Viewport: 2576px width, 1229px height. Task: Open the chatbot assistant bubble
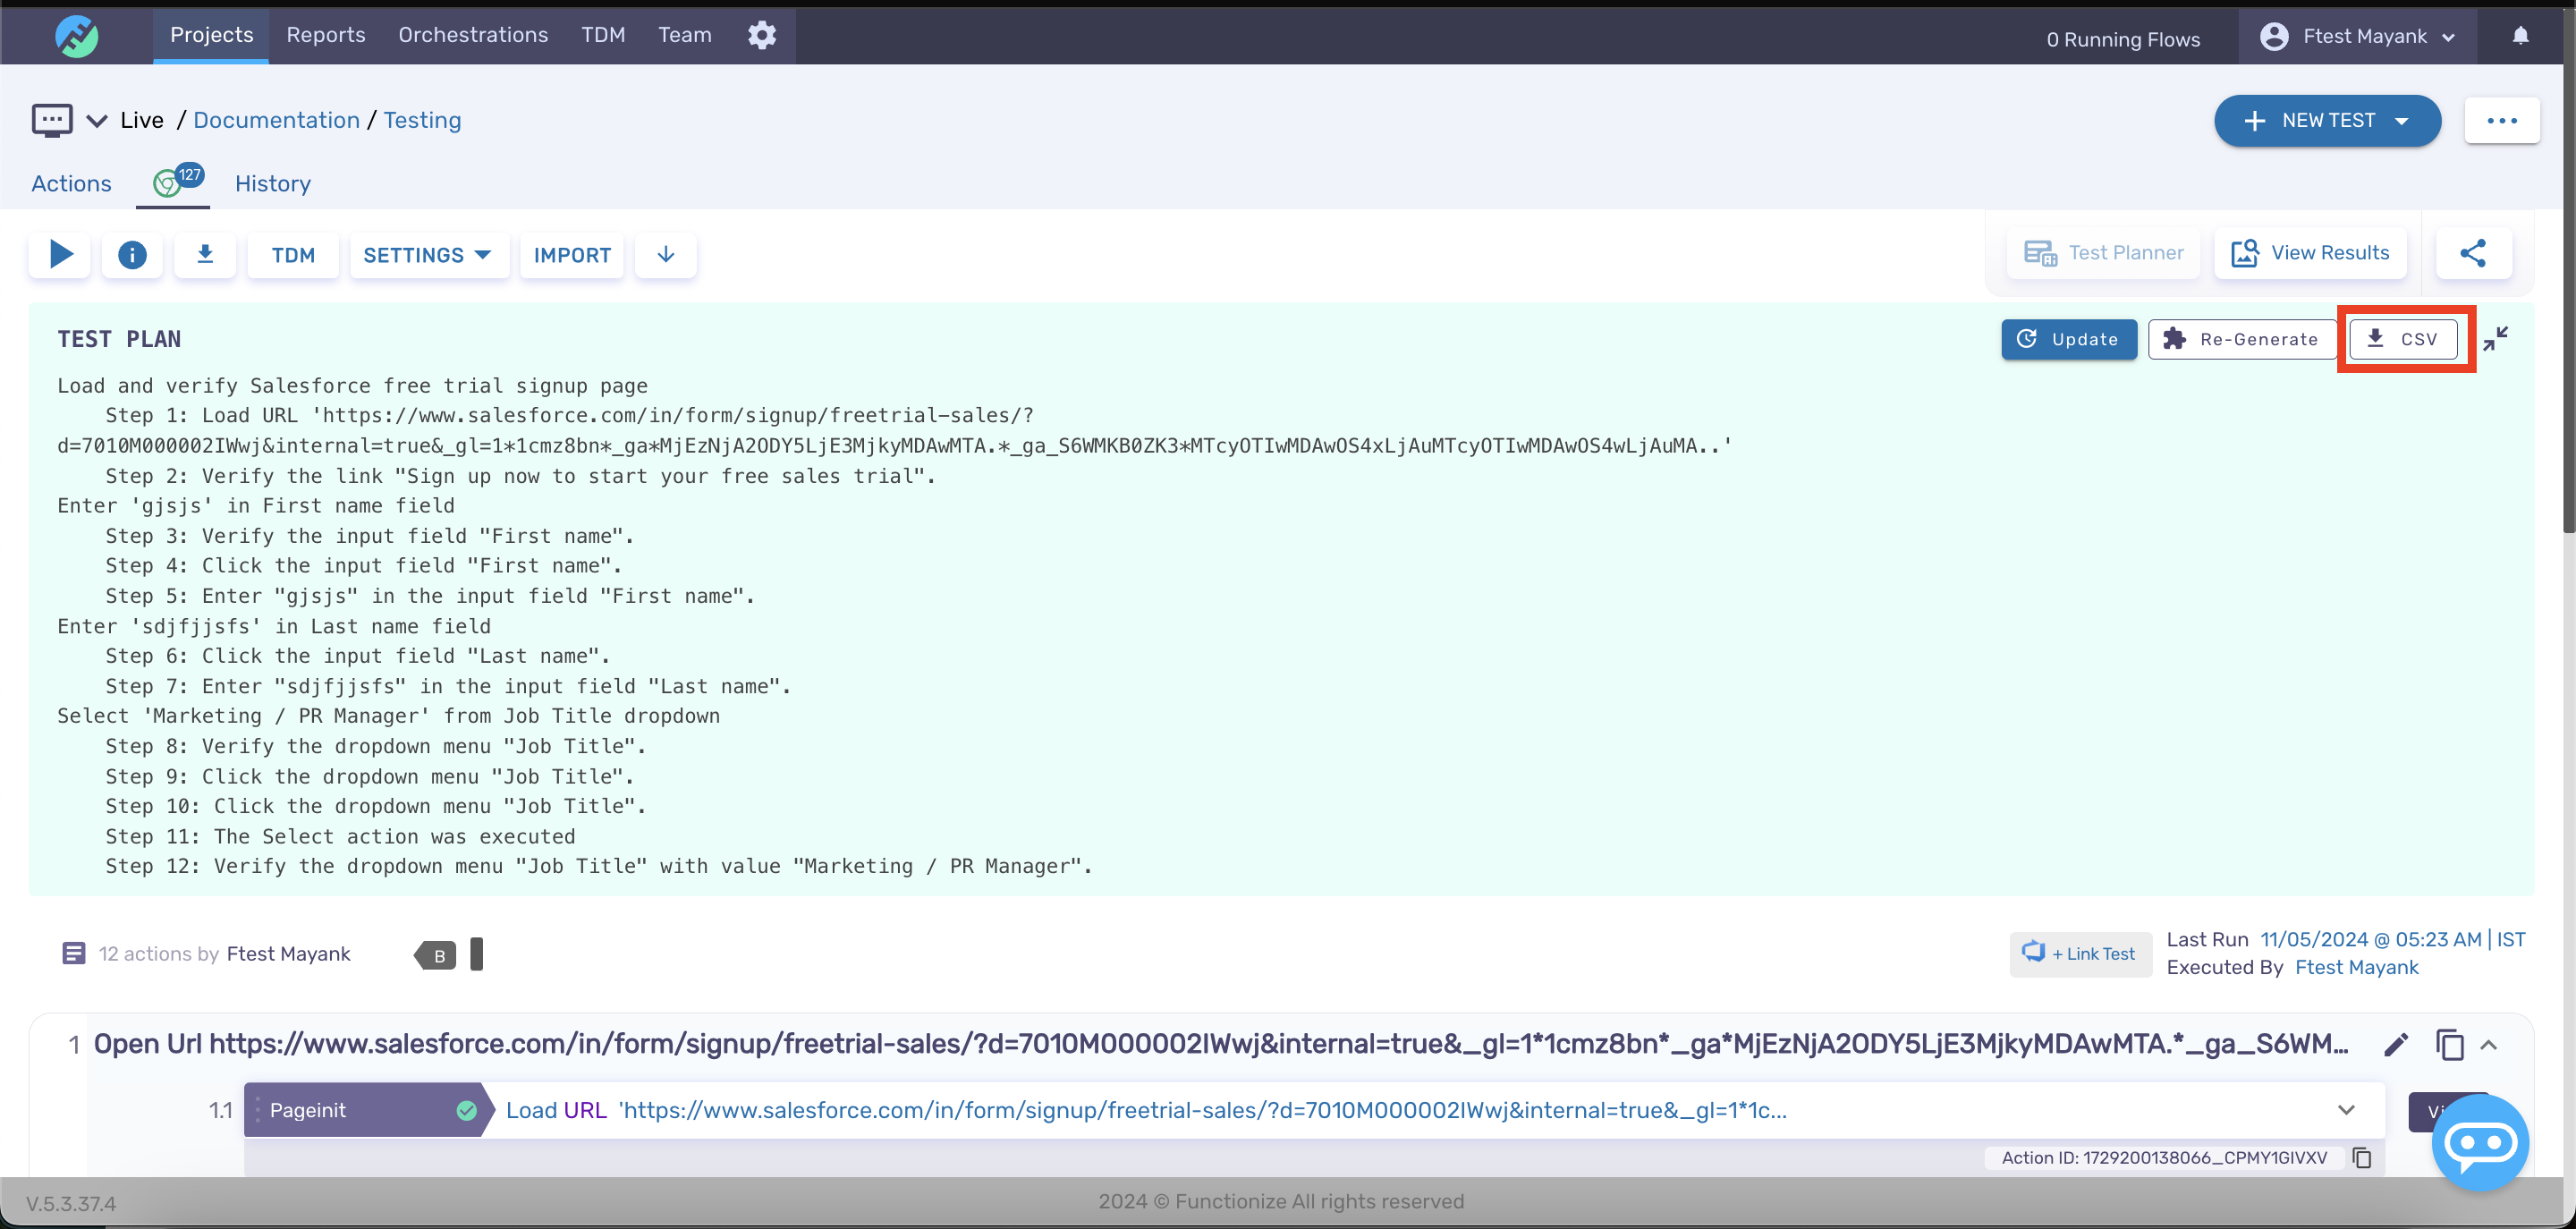[x=2480, y=1142]
